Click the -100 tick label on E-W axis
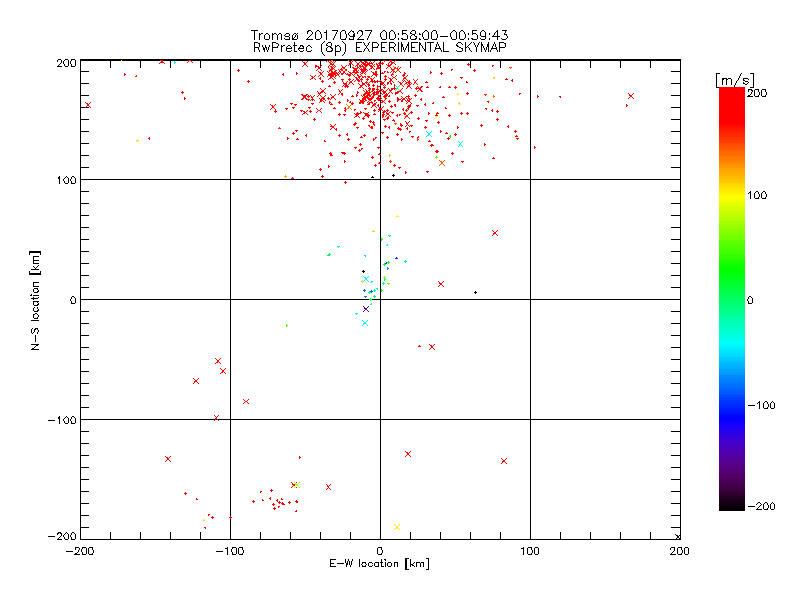 231,551
